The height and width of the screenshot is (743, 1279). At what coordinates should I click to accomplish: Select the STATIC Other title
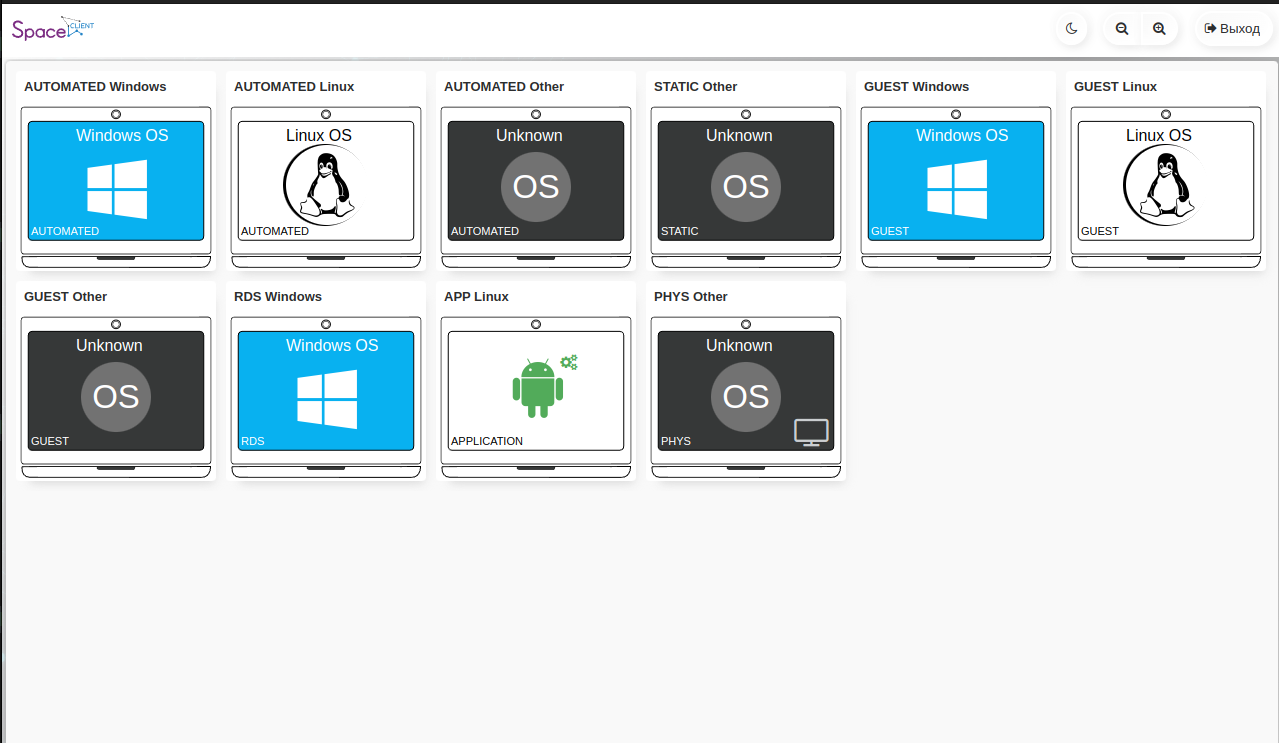coord(696,87)
